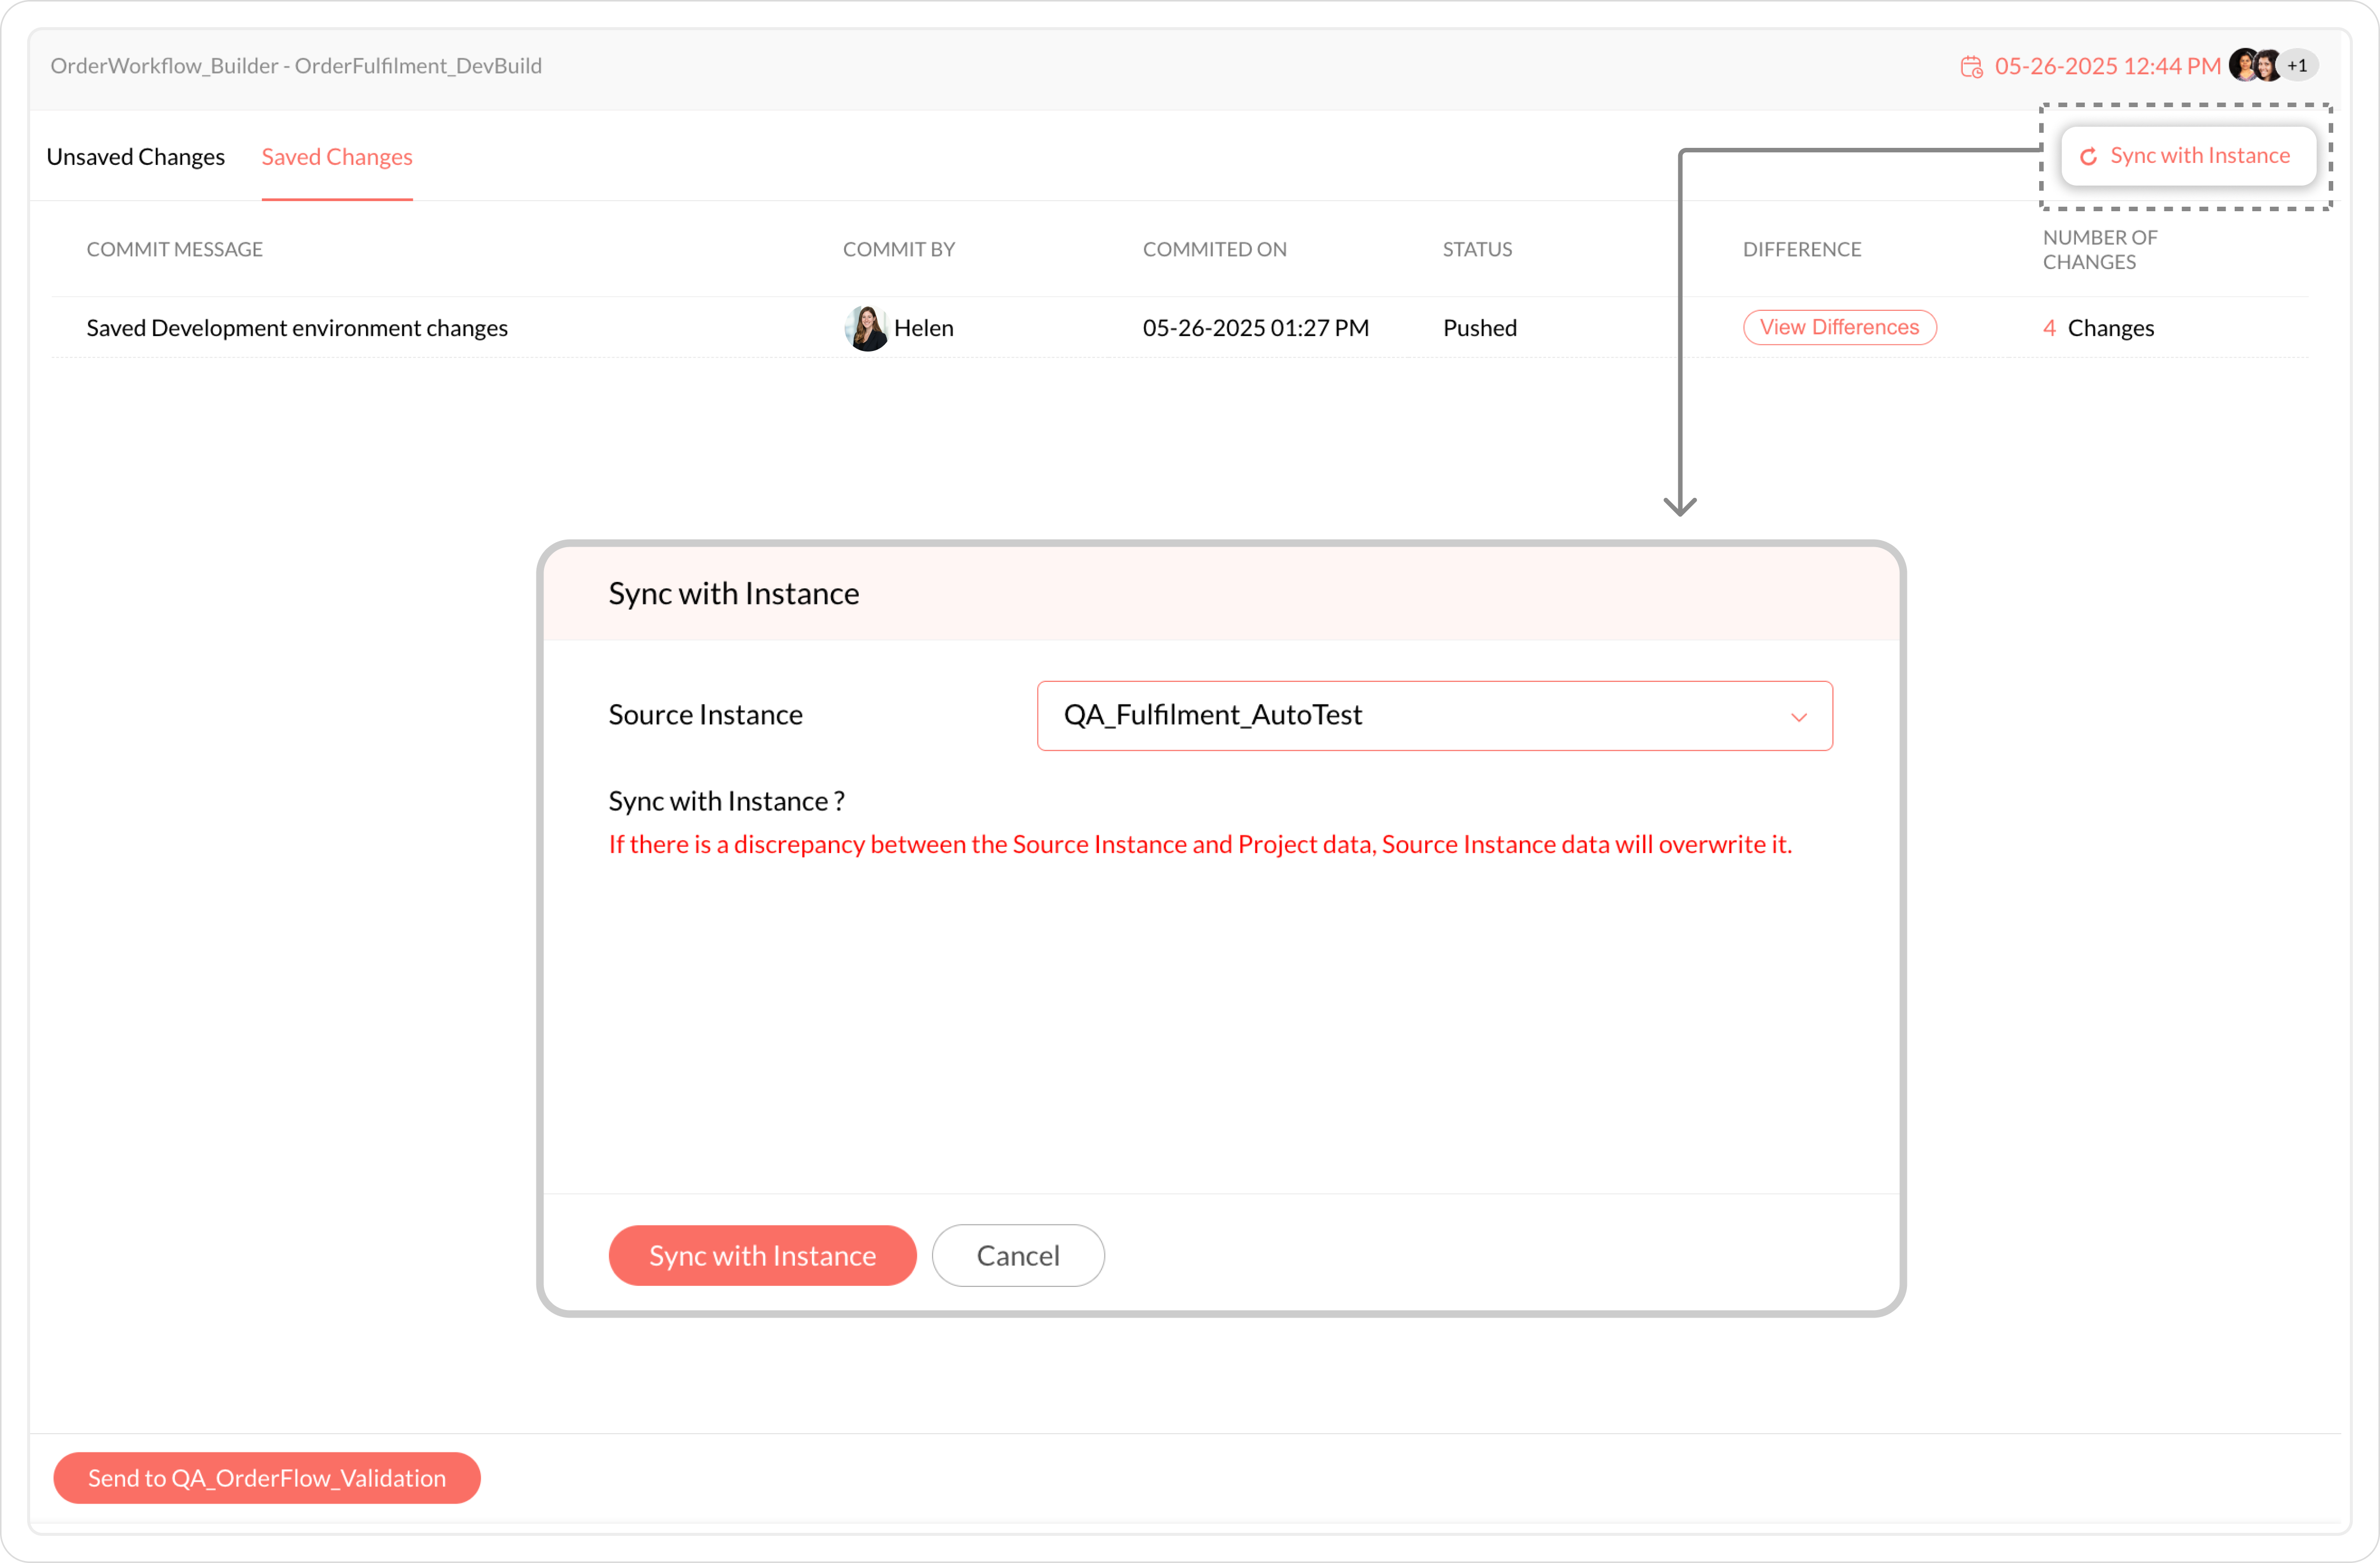Click the refresh icon in Sync button
Viewport: 2380px width, 1563px height.
(2088, 157)
